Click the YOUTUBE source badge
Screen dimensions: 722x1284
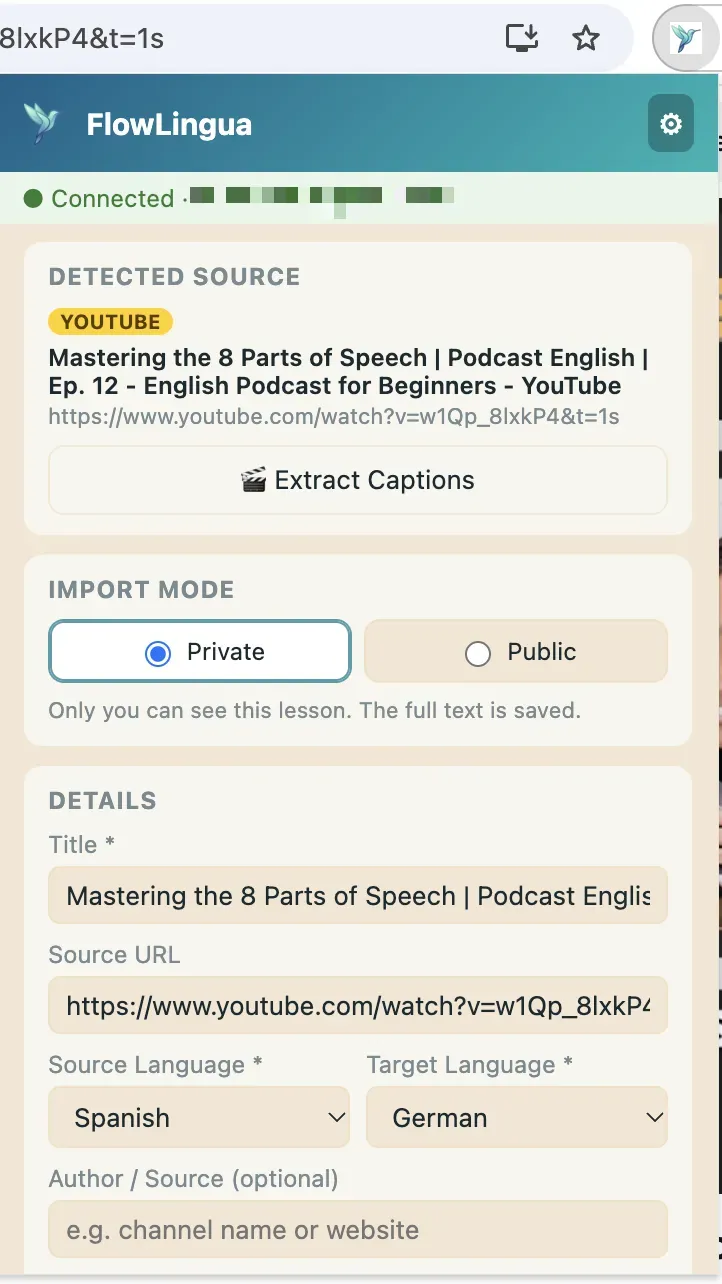tap(111, 322)
